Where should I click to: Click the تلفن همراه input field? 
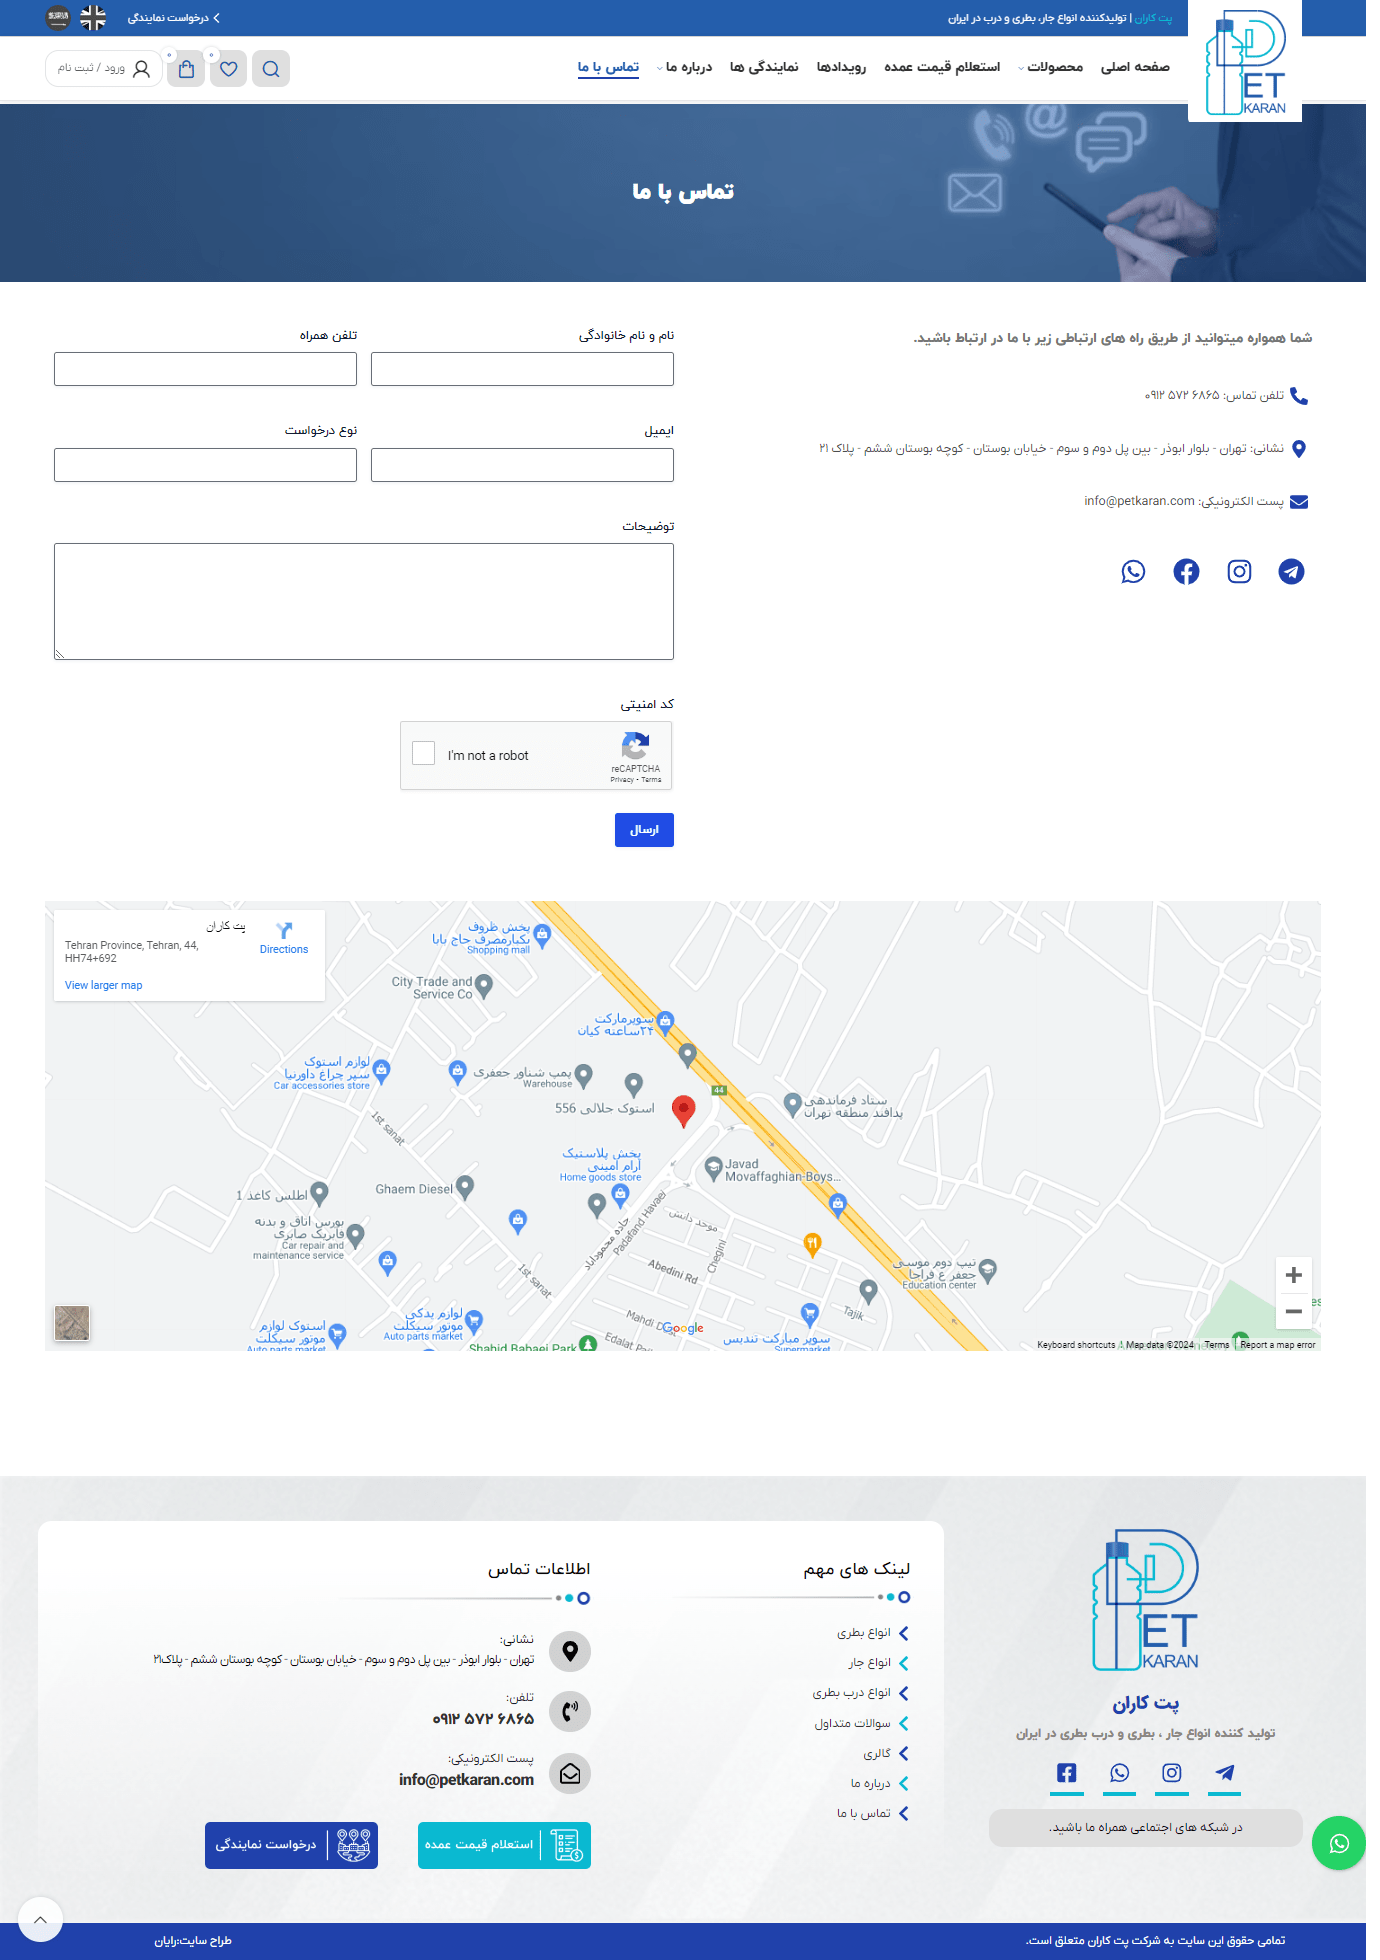pyautogui.click(x=205, y=369)
